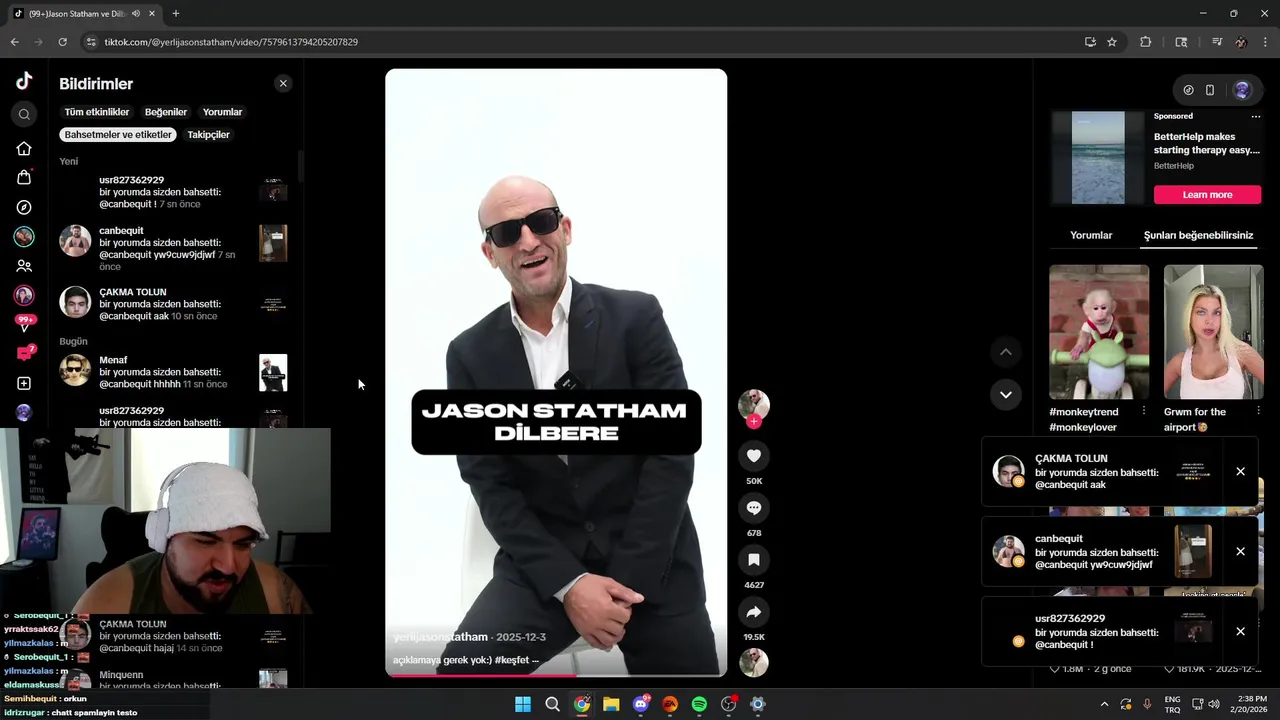Open yerlijasonstatham profile name link

point(440,637)
